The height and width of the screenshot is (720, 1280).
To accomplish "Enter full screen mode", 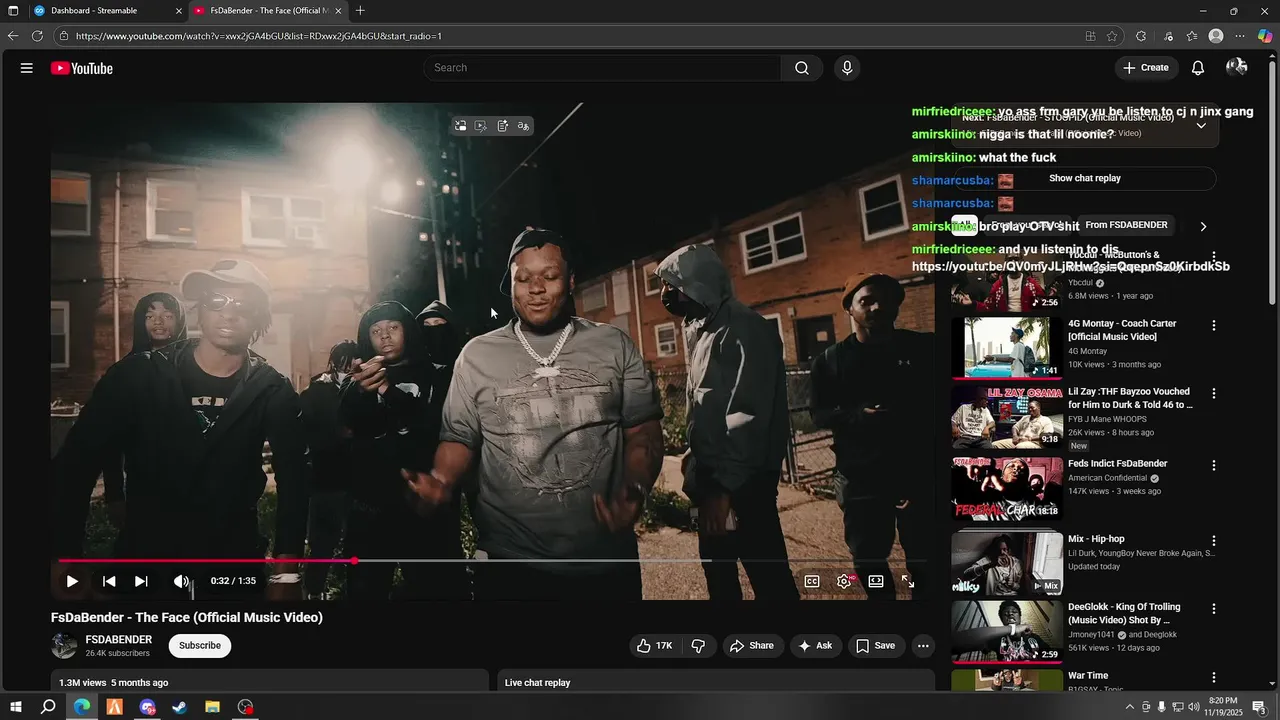I will click(x=908, y=581).
